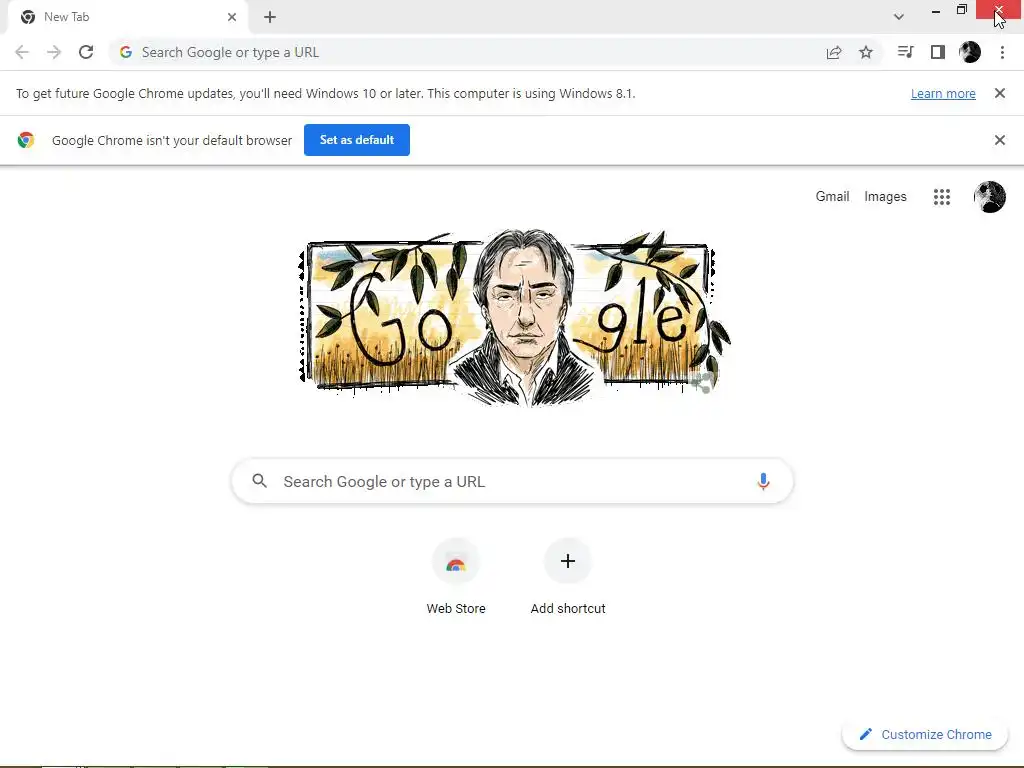Image resolution: width=1024 pixels, height=768 pixels.
Task: Open a new tab with plus button
Action: point(270,17)
